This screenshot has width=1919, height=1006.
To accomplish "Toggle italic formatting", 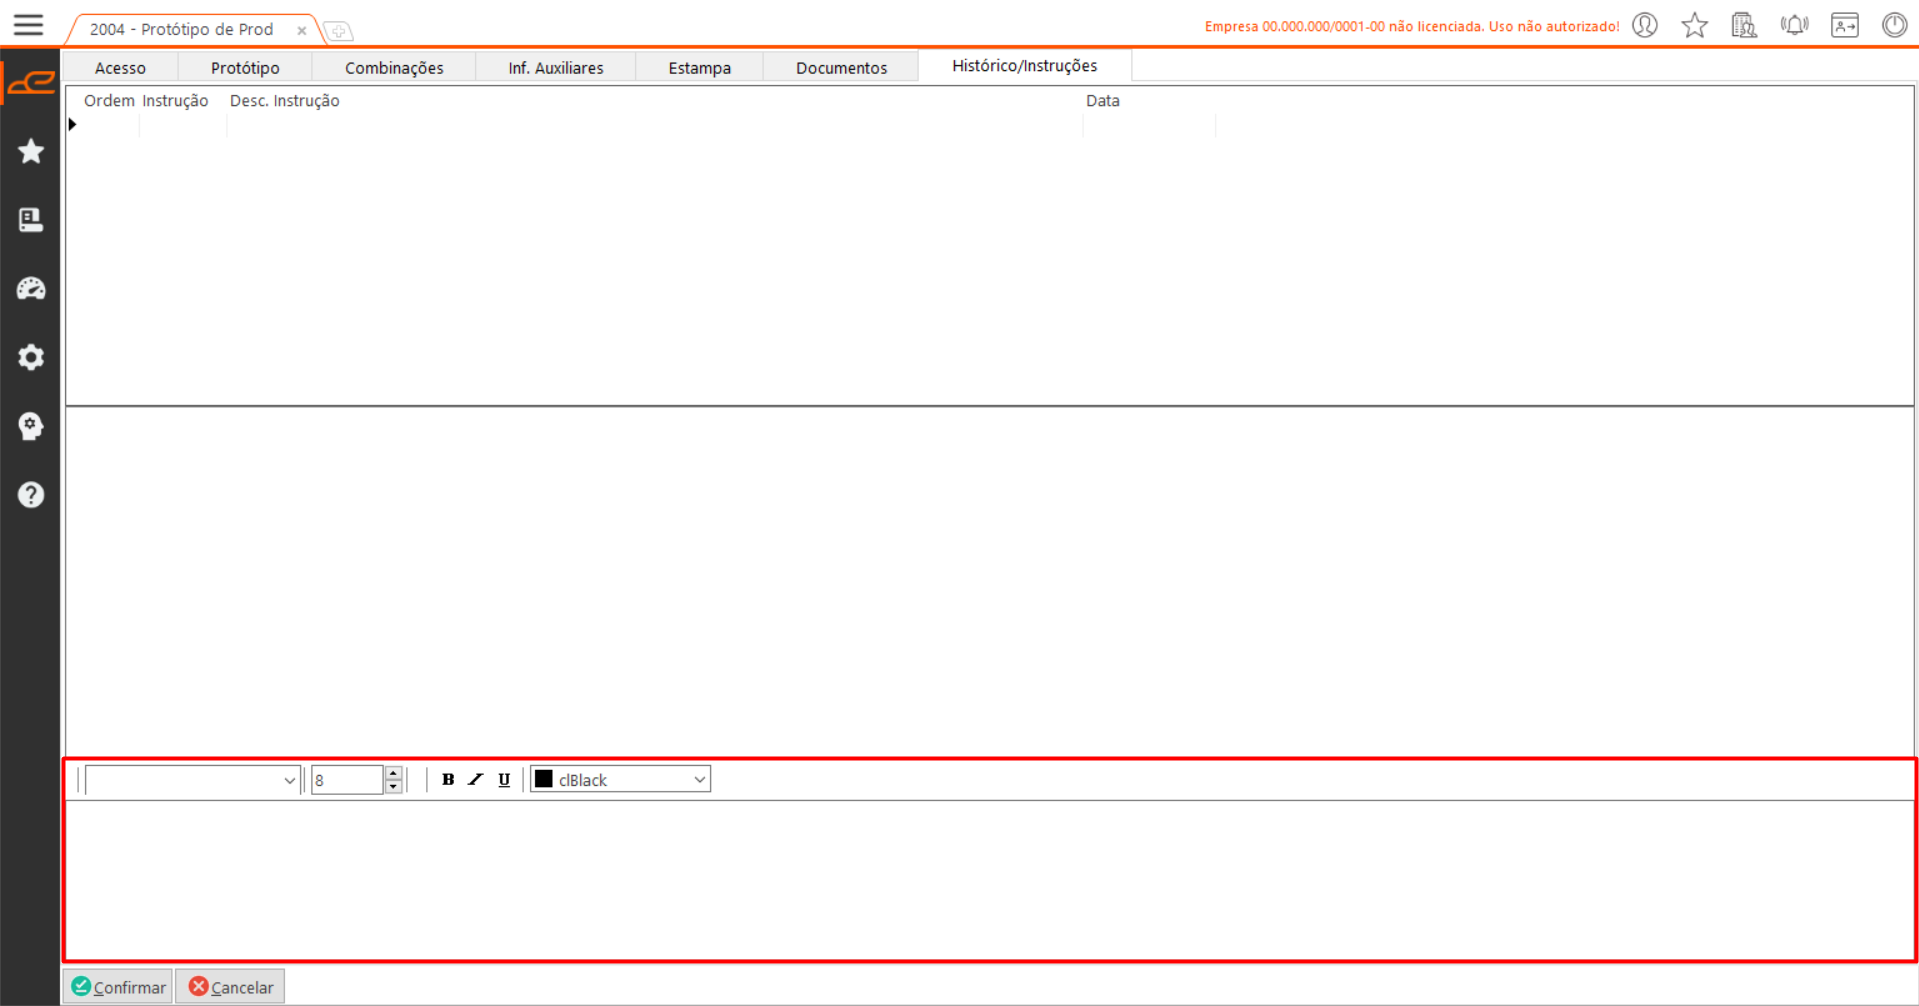I will coord(476,780).
